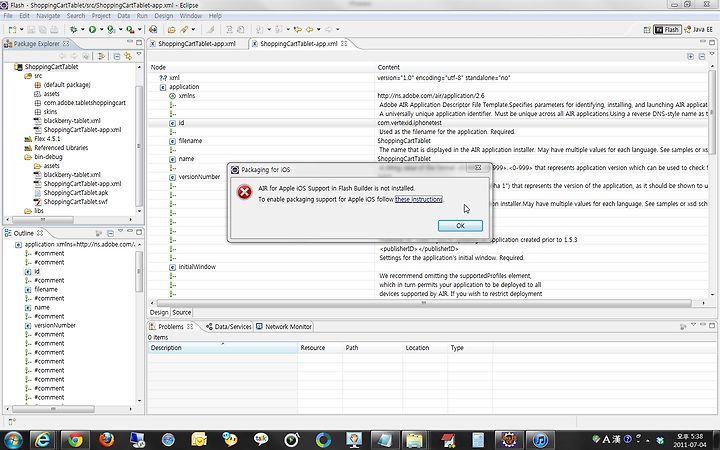Select the xmlns node in the editor

pyautogui.click(x=187, y=96)
